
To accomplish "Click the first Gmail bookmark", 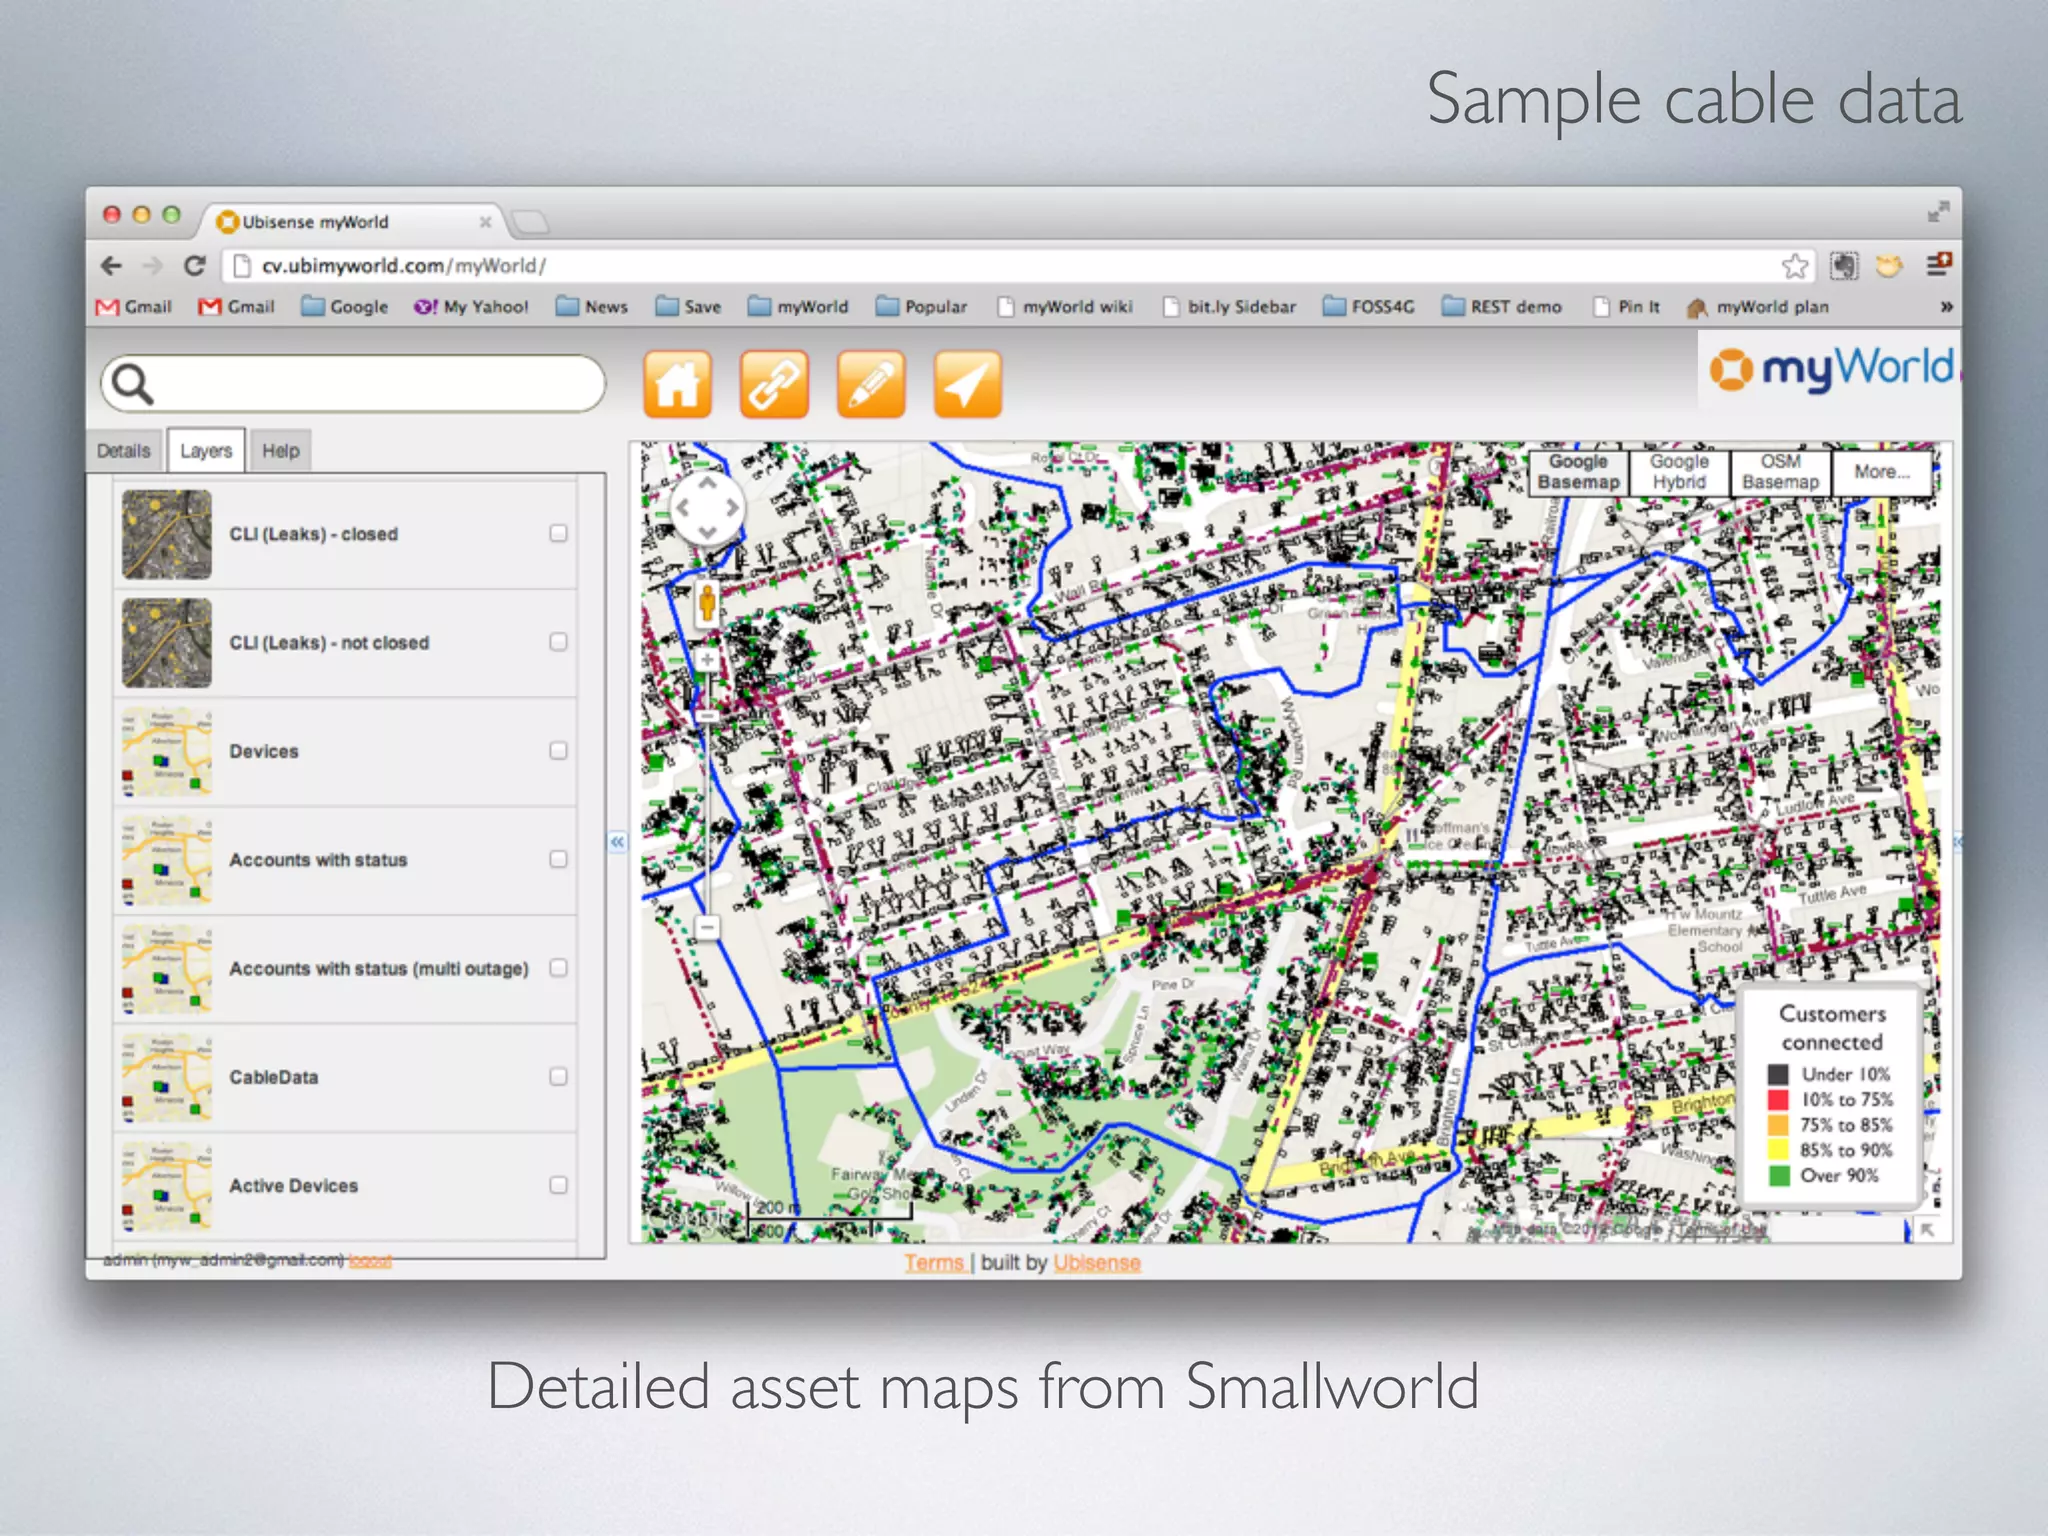I will click(x=134, y=307).
